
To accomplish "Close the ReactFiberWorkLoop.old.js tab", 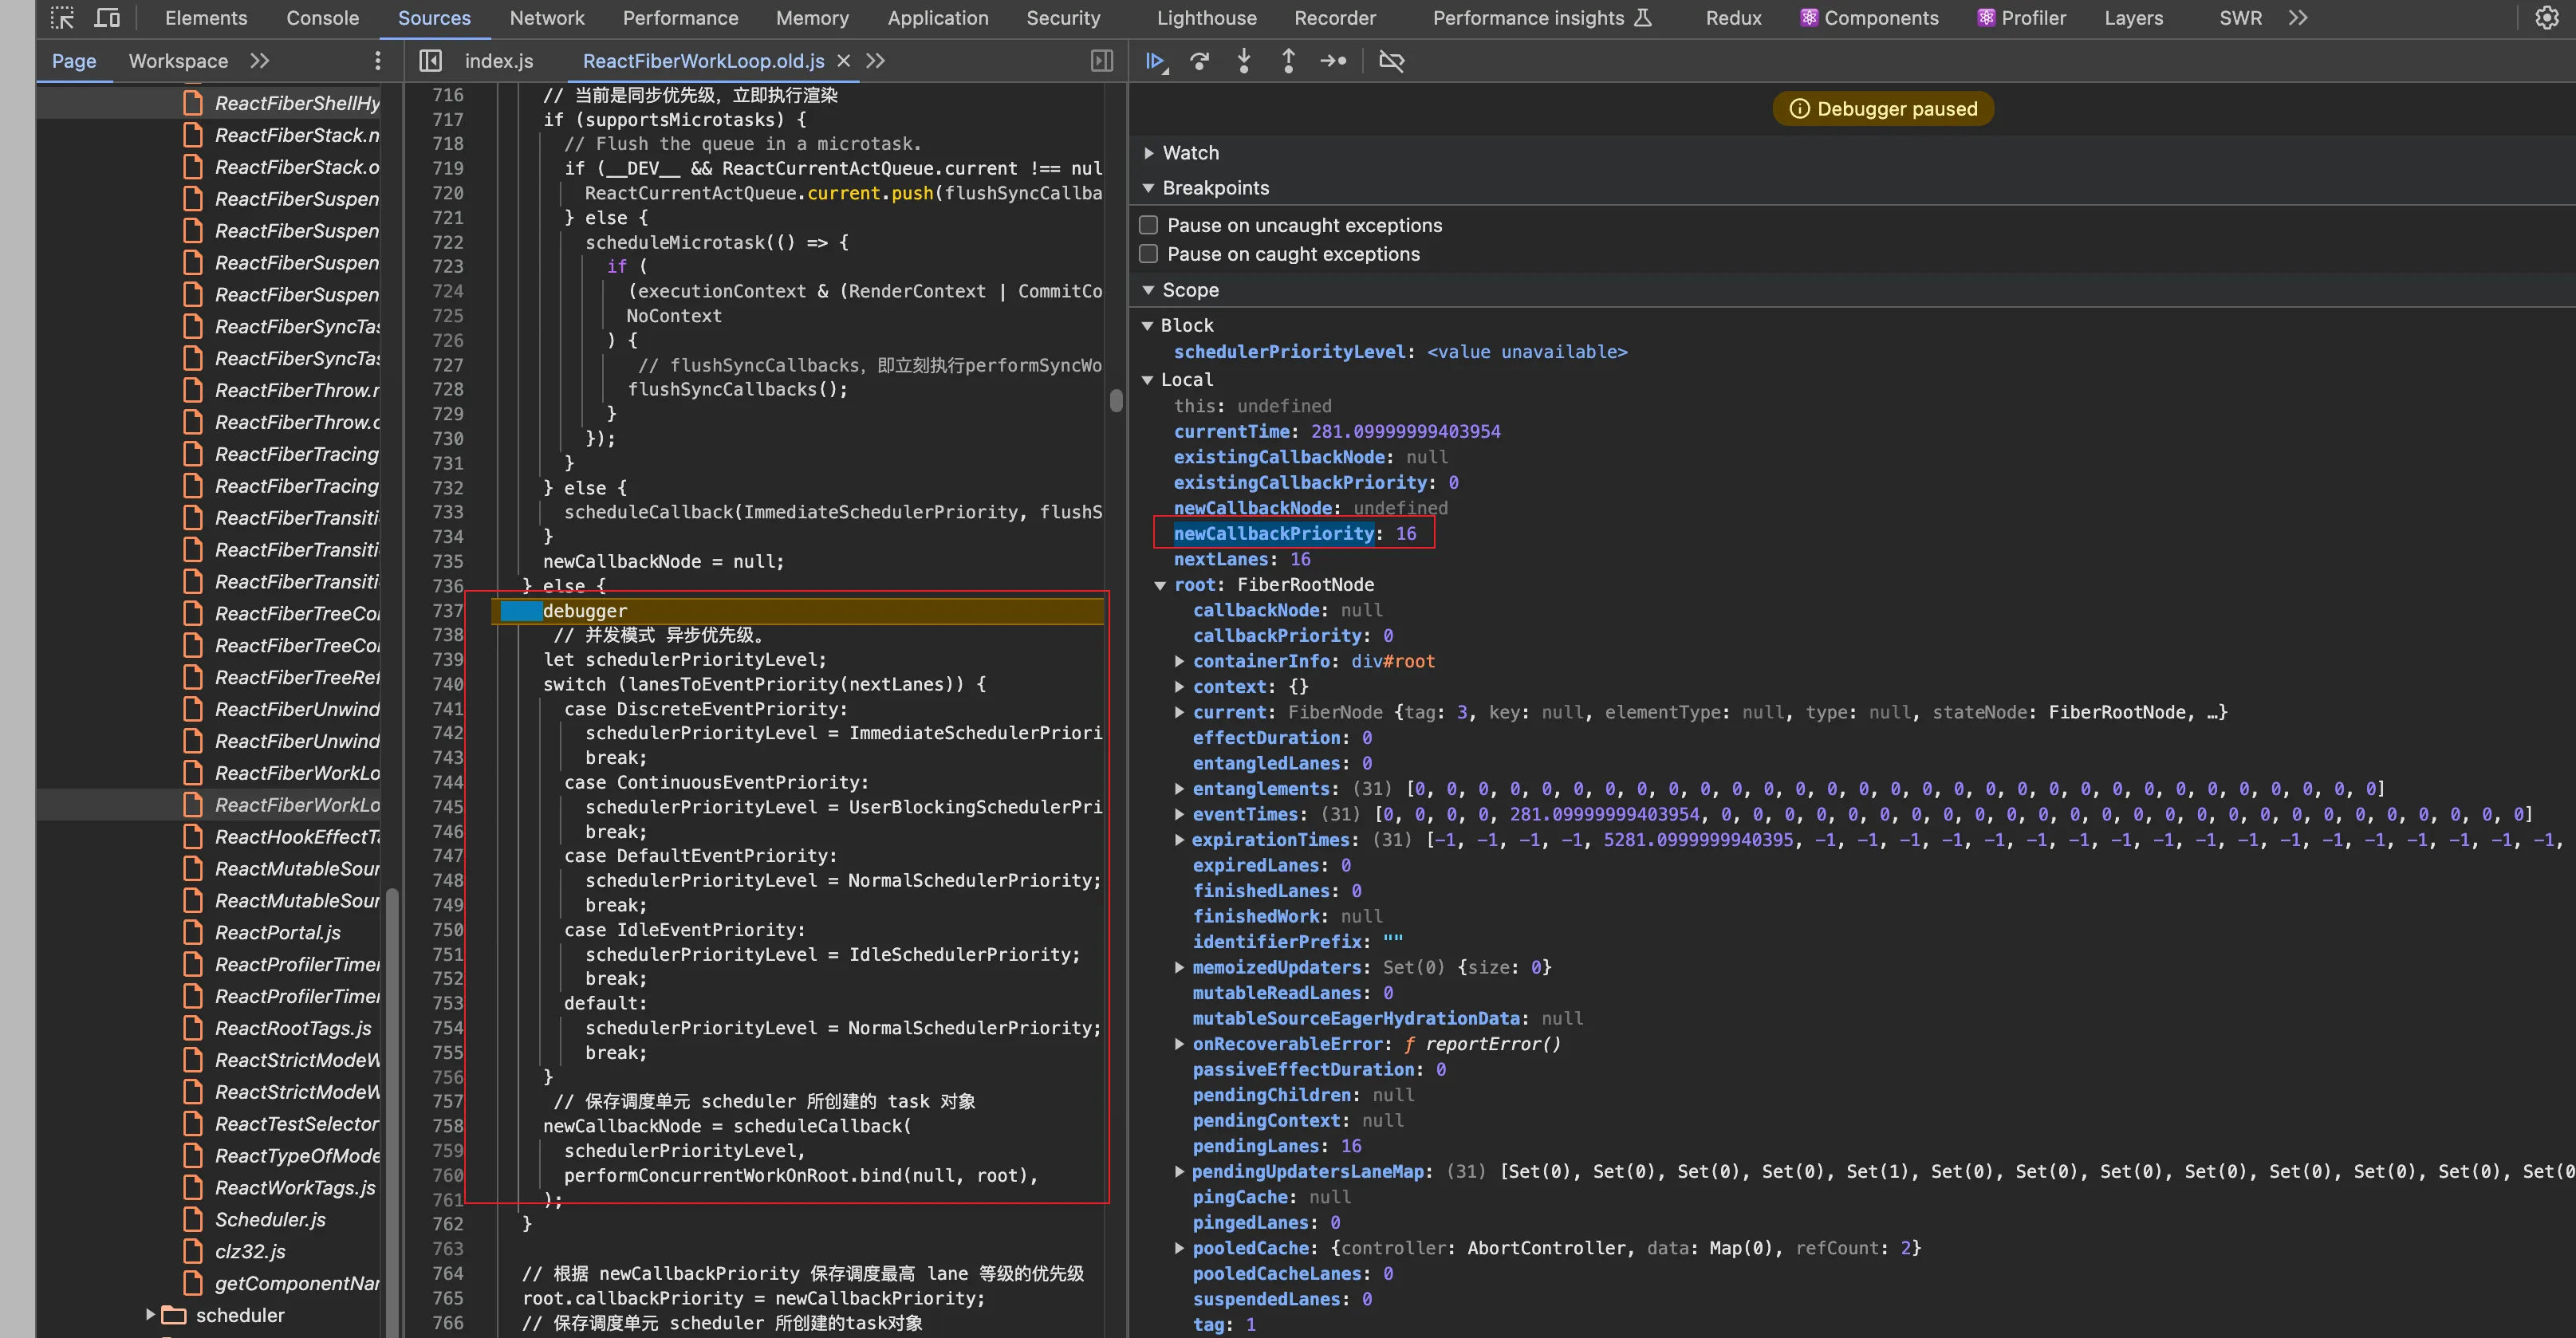I will coord(843,61).
